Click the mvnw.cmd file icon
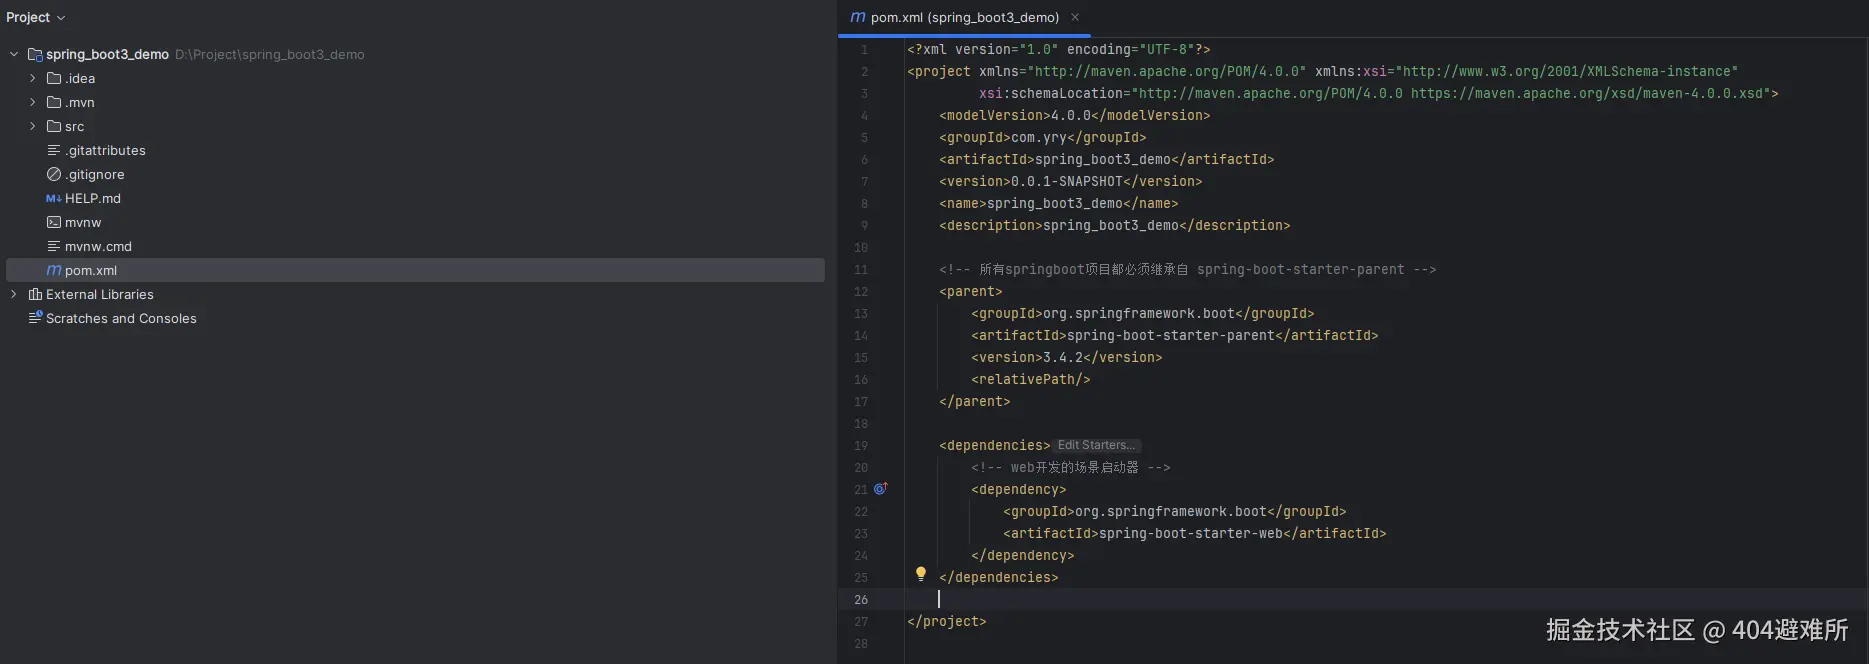Viewport: 1869px width, 664px height. (x=54, y=246)
